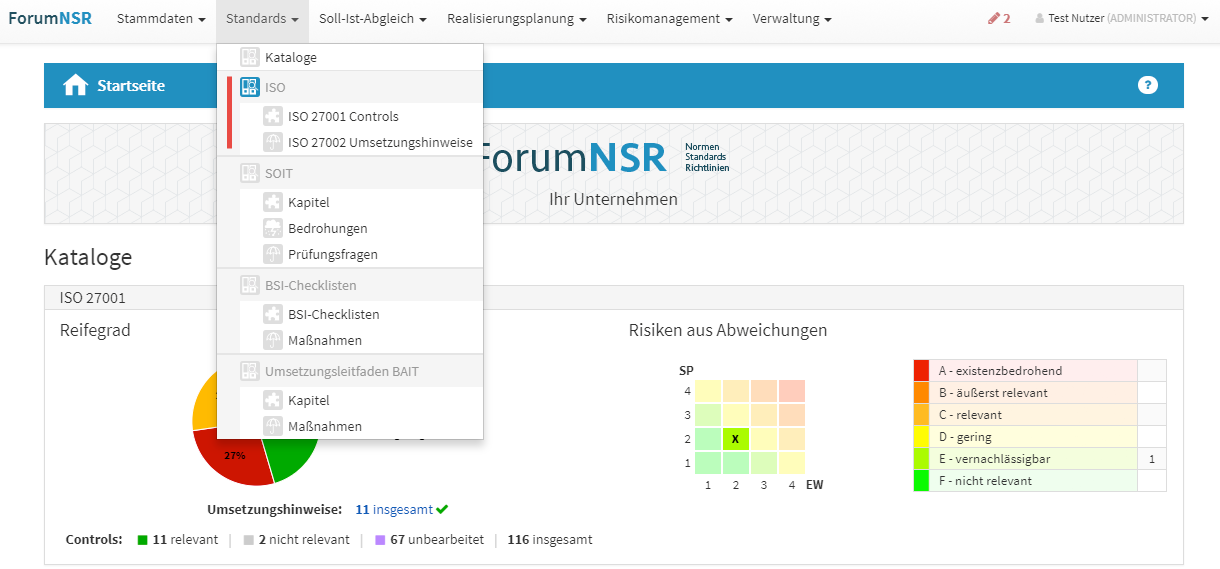Click the green checkmark after 11 insgesamt
Image resolution: width=1220 pixels, height=569 pixels.
pos(442,509)
